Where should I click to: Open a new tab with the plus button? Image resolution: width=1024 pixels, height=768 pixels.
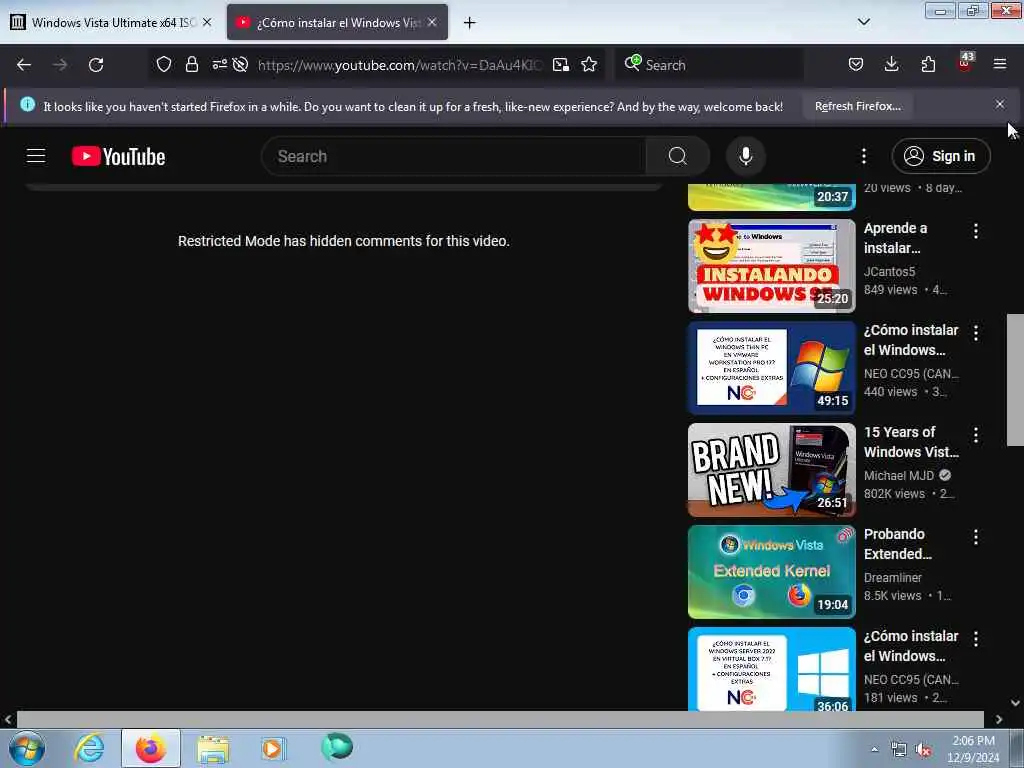pyautogui.click(x=469, y=23)
